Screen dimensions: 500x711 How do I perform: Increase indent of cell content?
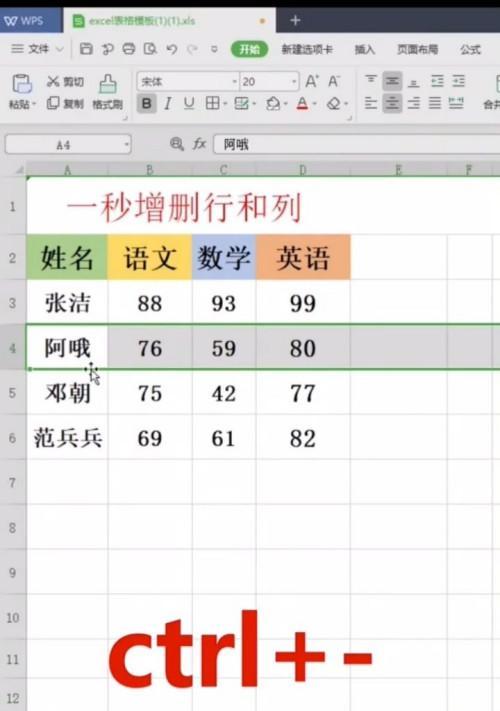(x=458, y=82)
